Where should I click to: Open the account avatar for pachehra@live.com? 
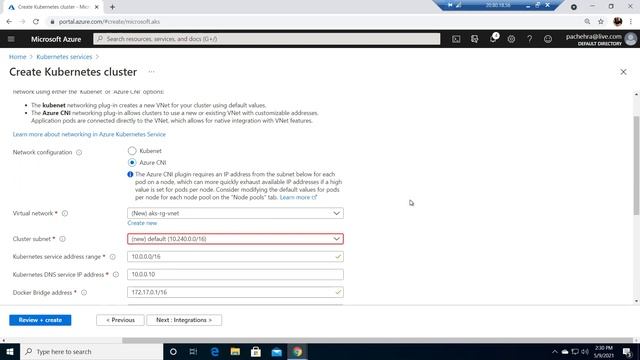[630, 39]
